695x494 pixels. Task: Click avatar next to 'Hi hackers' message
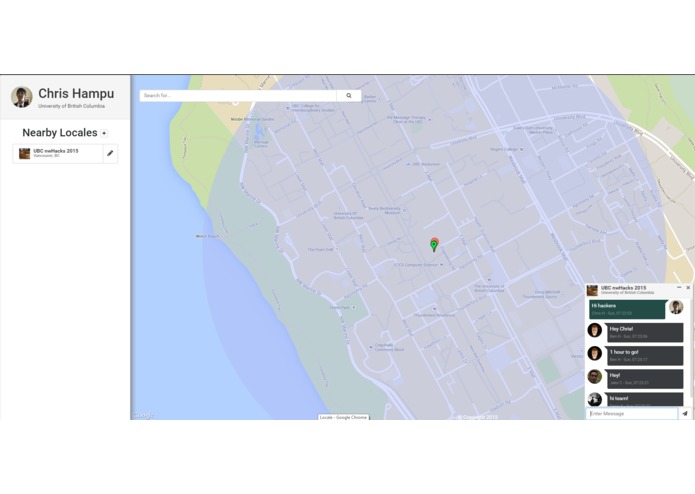click(676, 307)
